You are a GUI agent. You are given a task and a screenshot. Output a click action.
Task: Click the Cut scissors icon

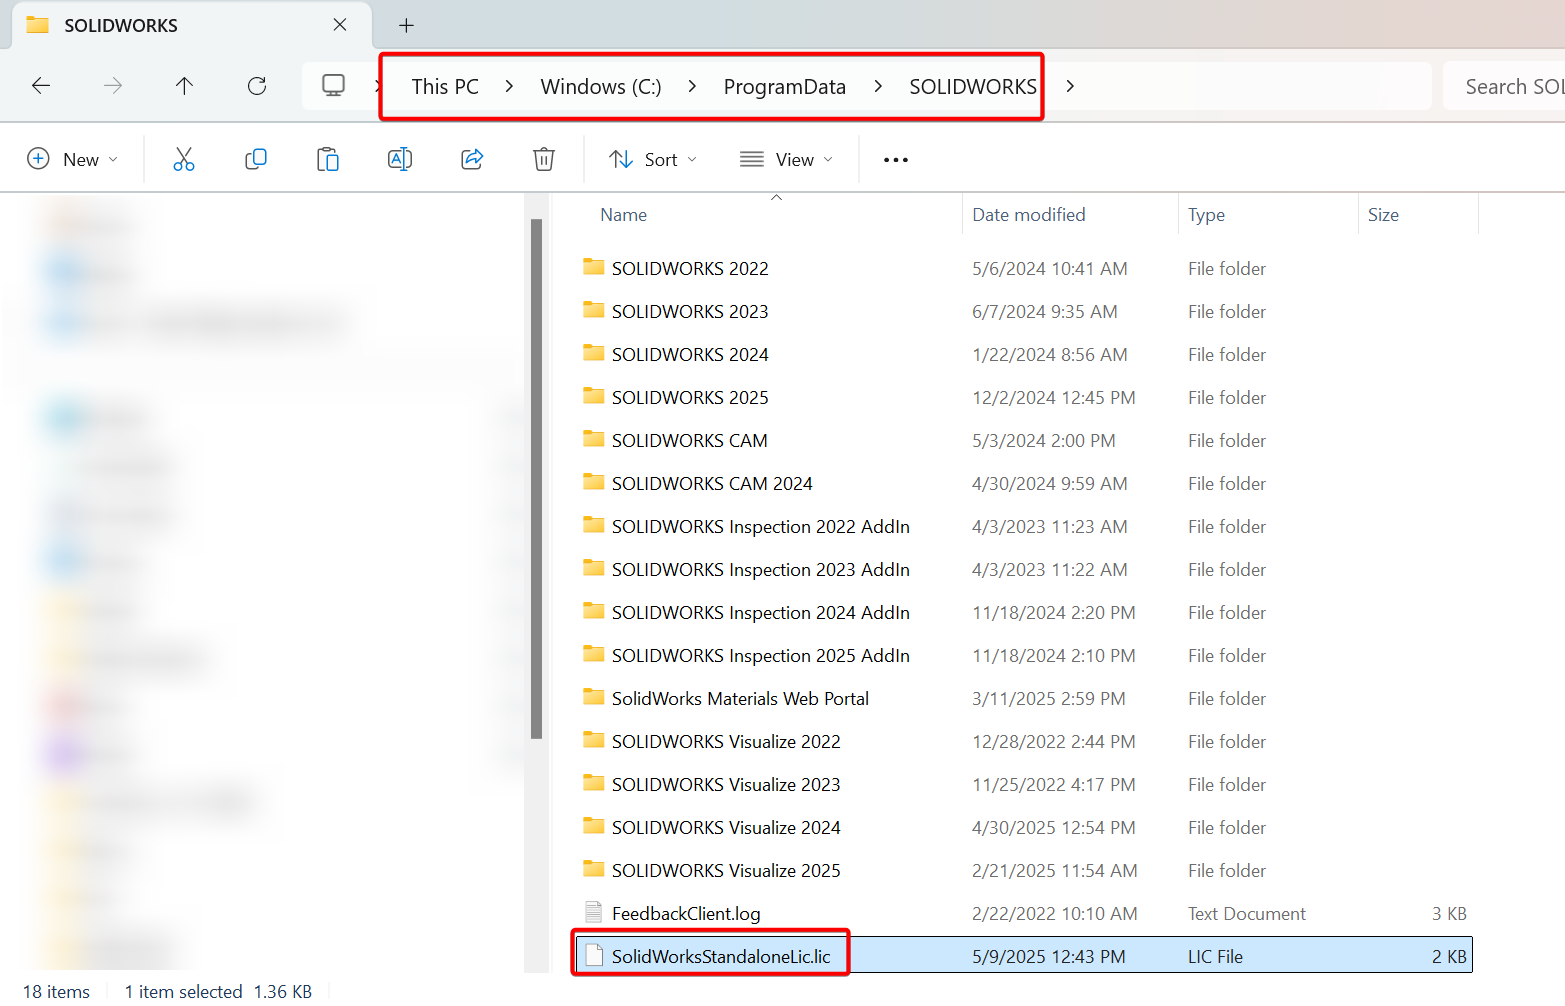[184, 159]
